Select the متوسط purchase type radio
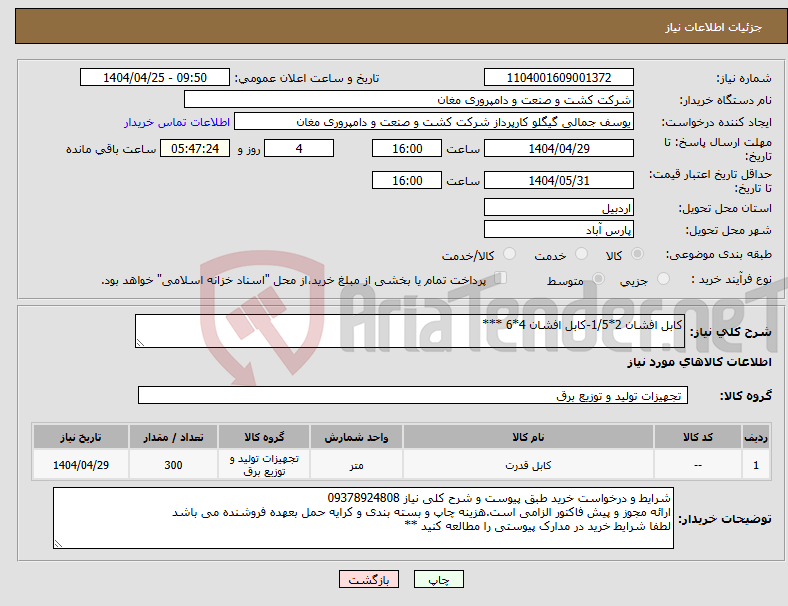Screen dimensions: 788x606 [598, 279]
